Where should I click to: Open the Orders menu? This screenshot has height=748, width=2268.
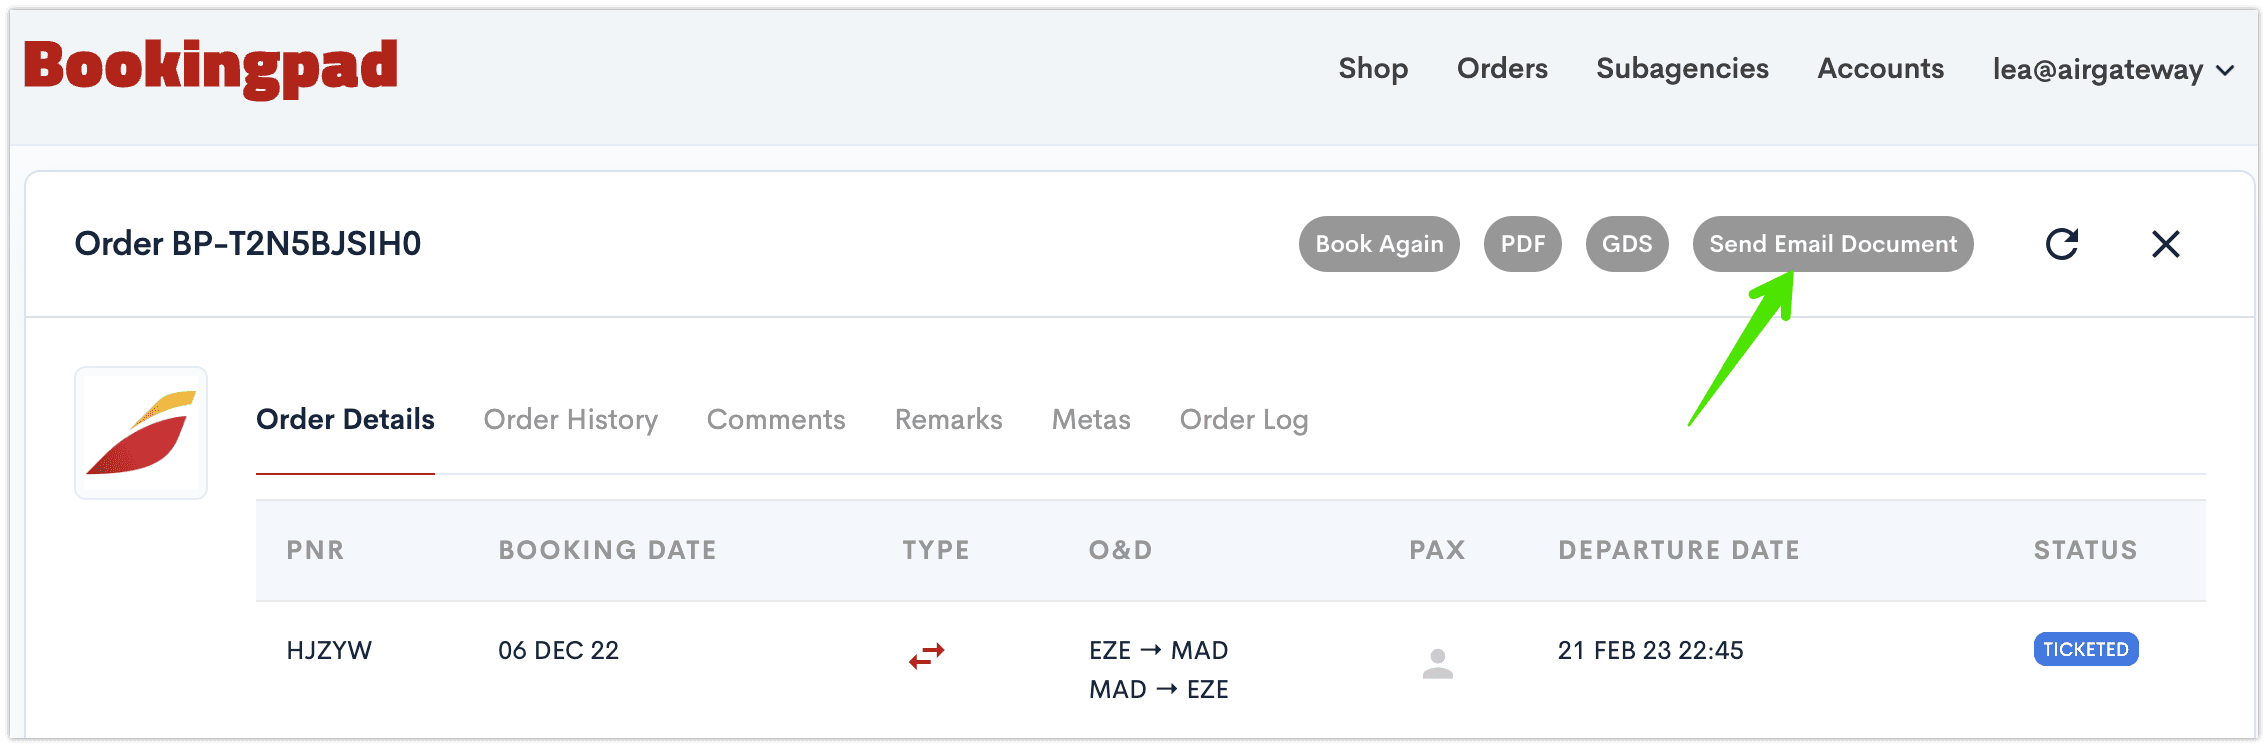click(x=1502, y=68)
